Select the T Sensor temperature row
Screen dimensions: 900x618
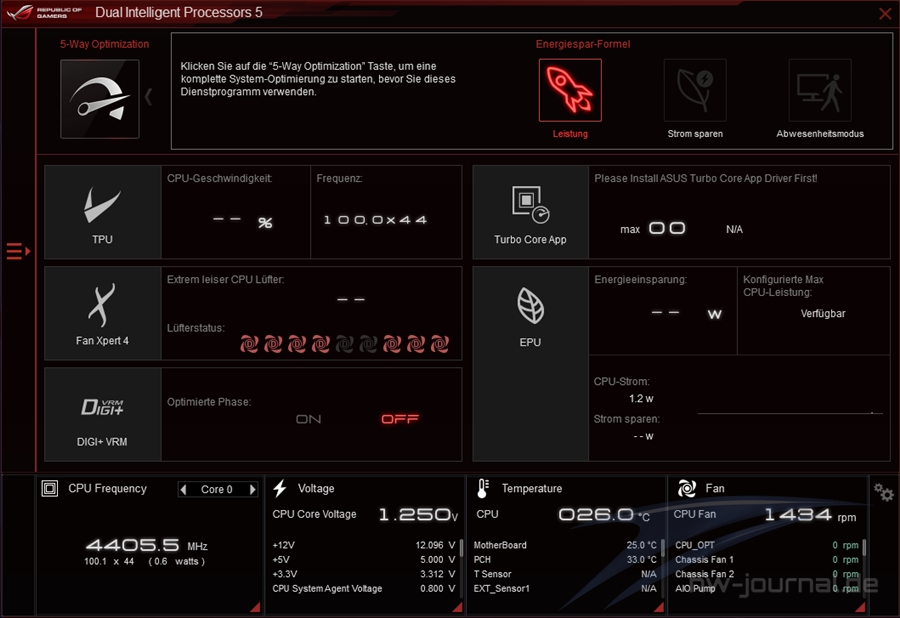coord(565,574)
